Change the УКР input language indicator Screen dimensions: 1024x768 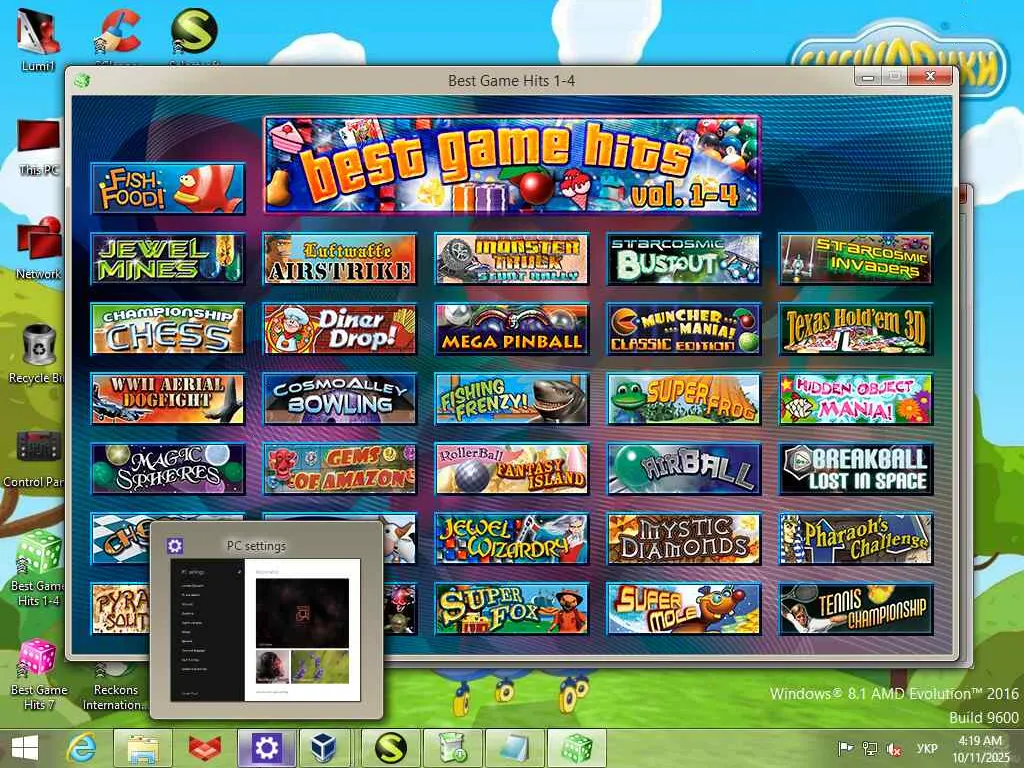click(927, 748)
